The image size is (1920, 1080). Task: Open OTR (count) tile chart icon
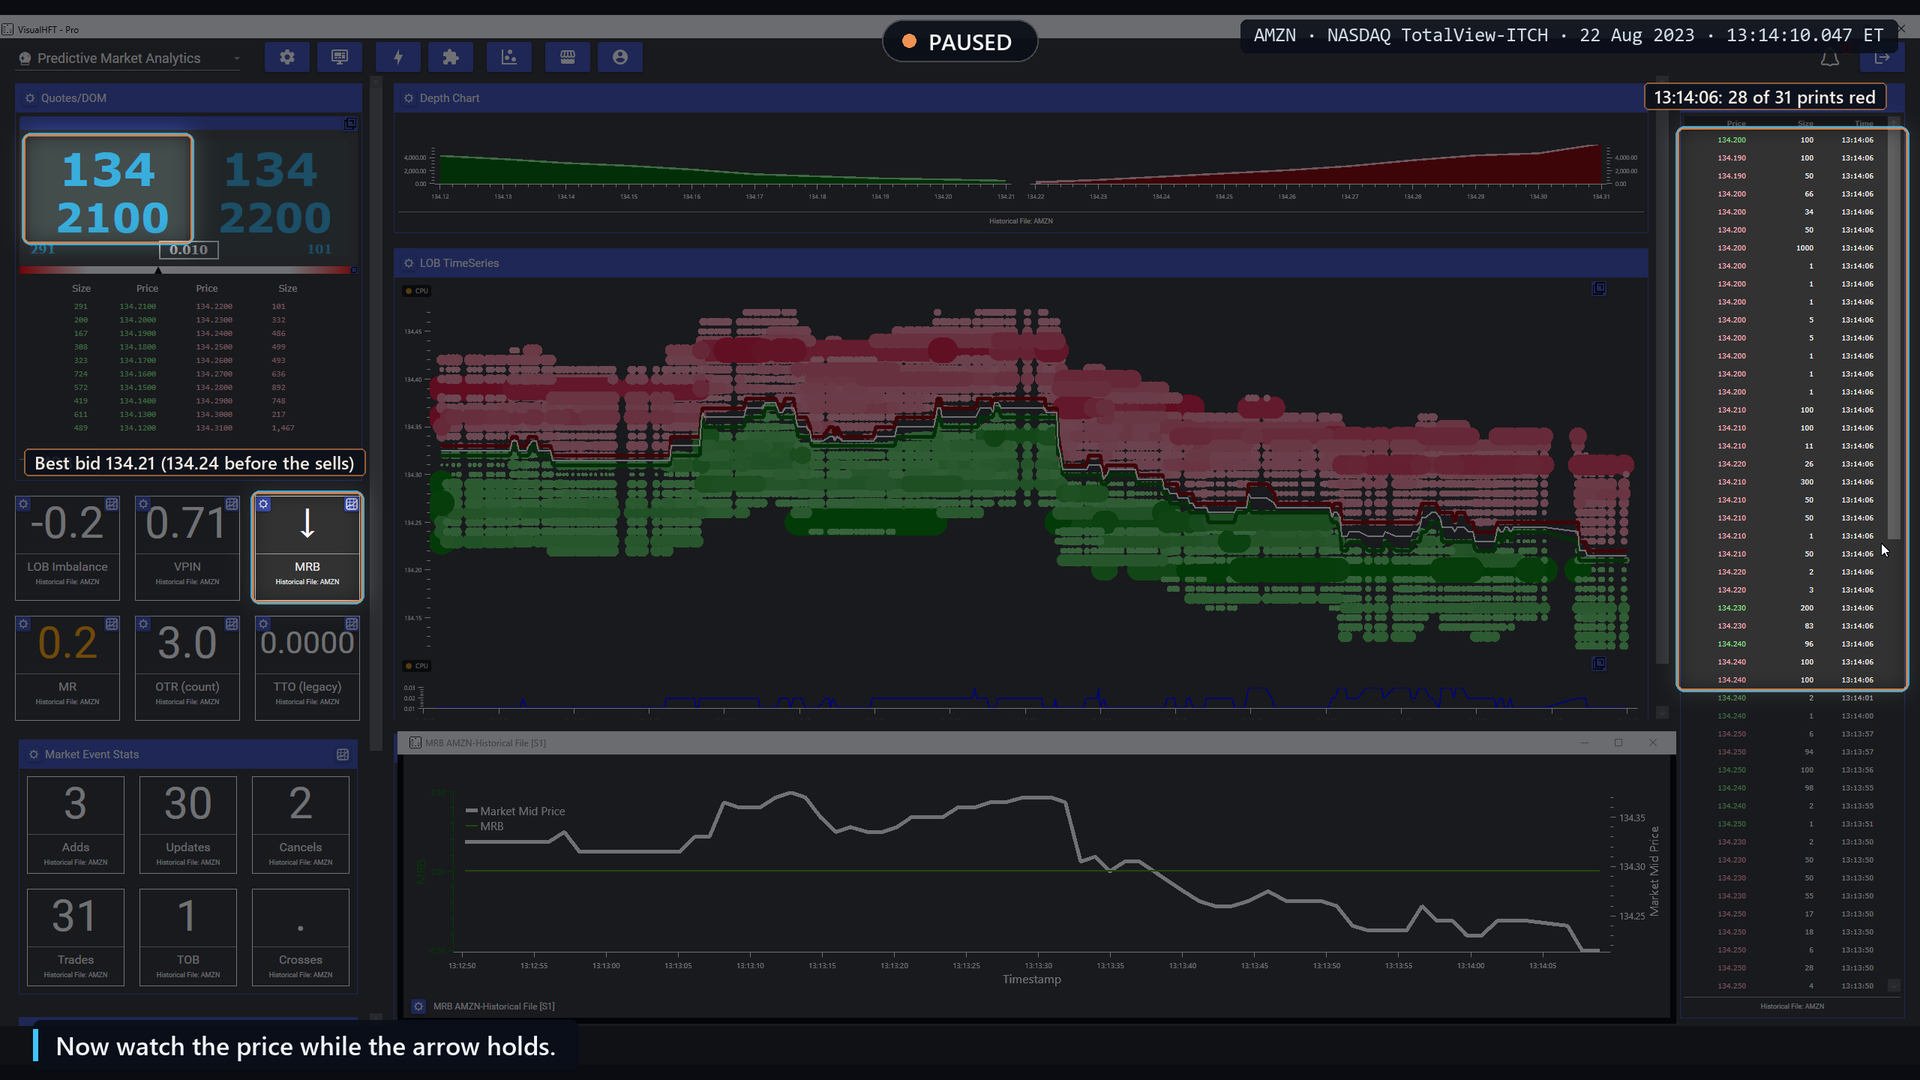click(x=232, y=624)
